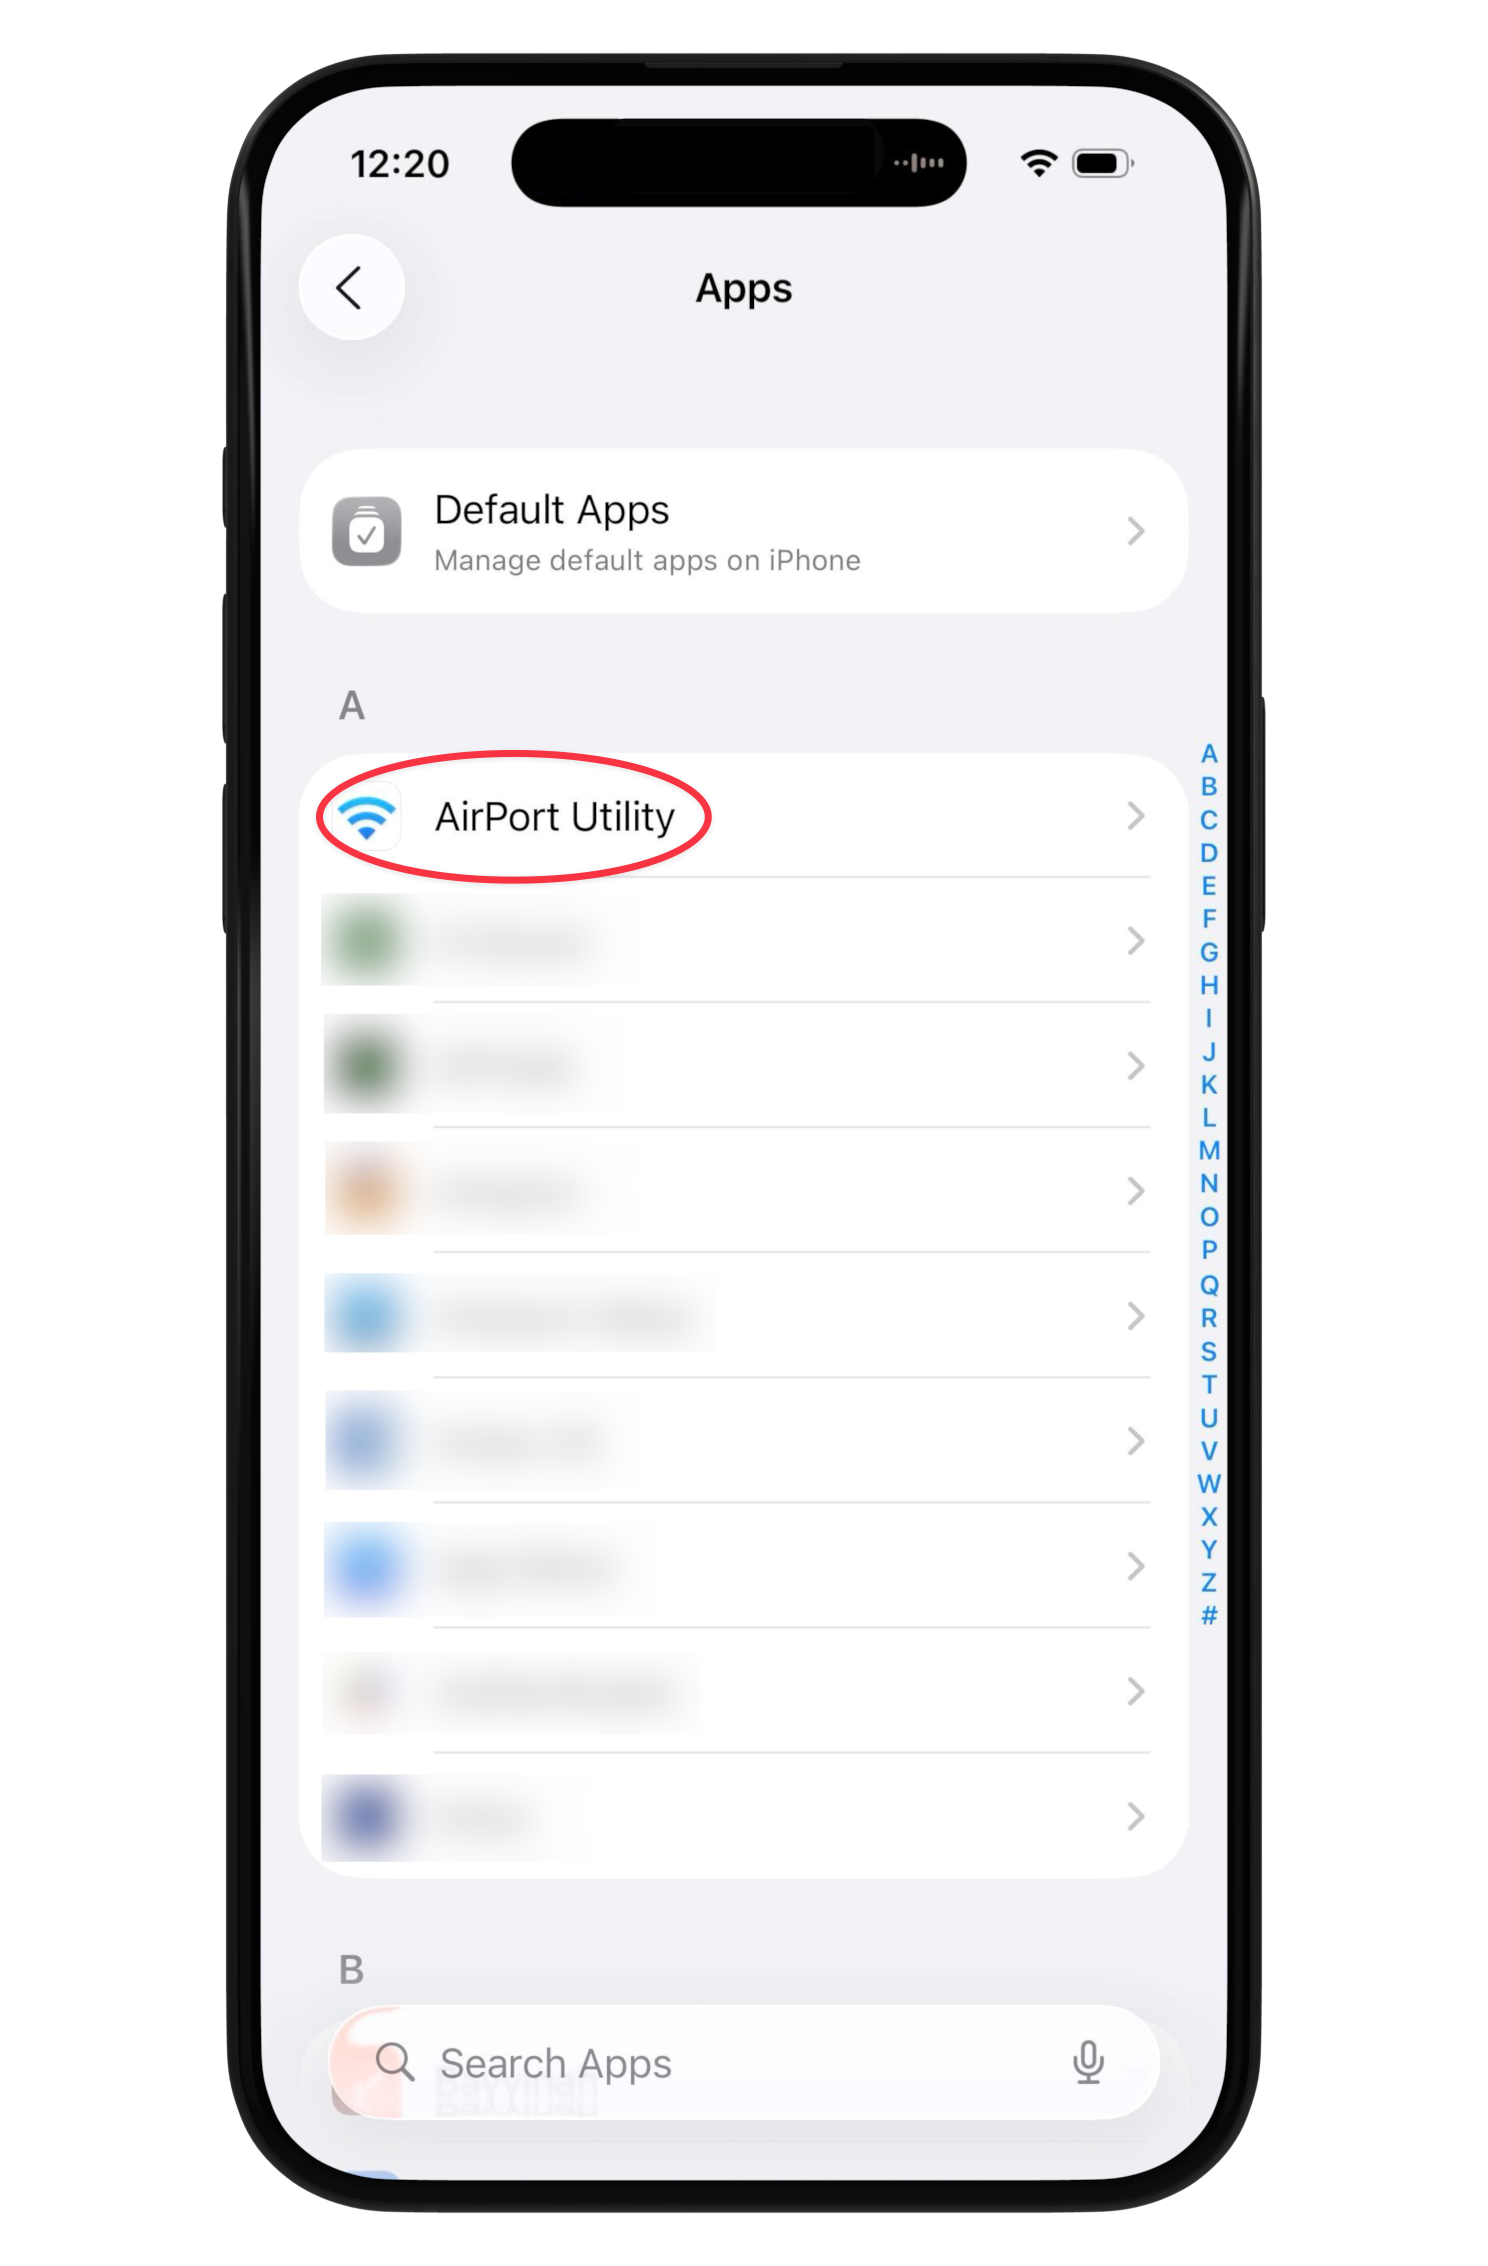Tap the battery status icon

click(1102, 163)
